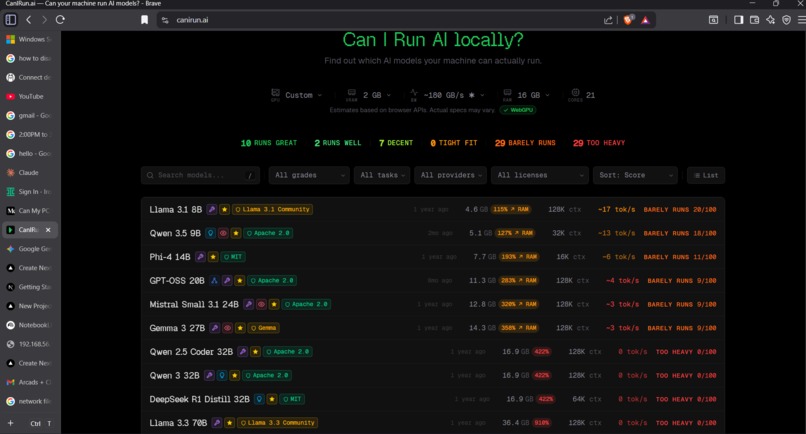Viewport: 806px width, 434px height.
Task: Focus the Search models input field
Action: click(x=200, y=175)
